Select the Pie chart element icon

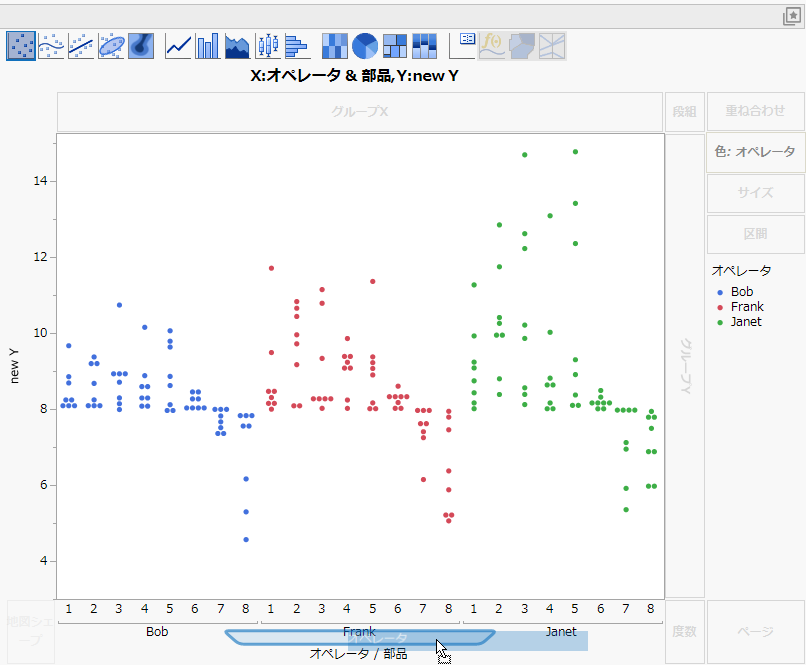pos(365,46)
